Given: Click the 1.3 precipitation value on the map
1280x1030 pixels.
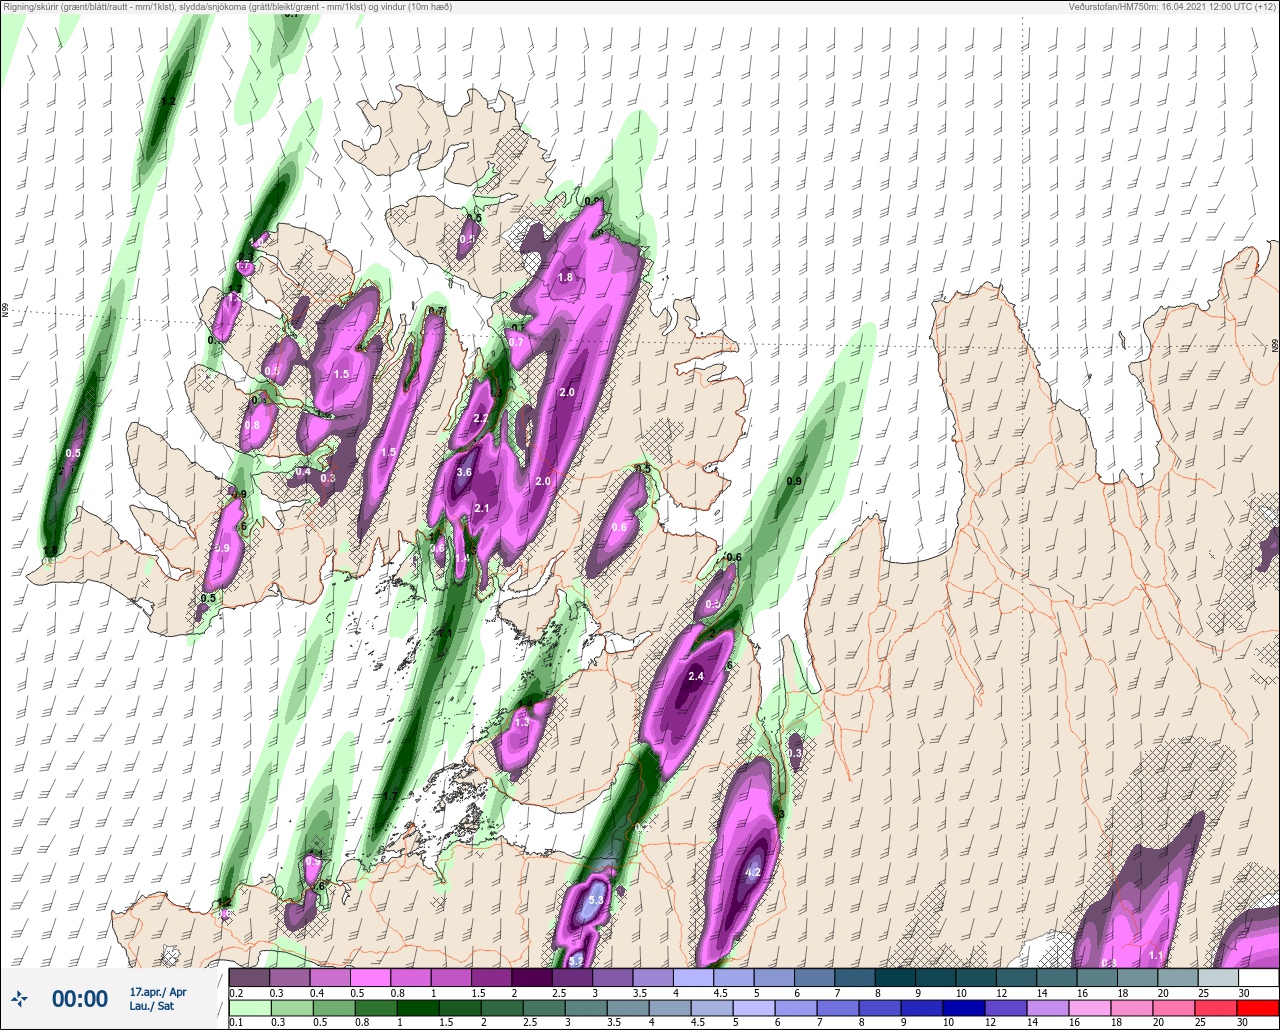Looking at the screenshot, I should (521, 722).
